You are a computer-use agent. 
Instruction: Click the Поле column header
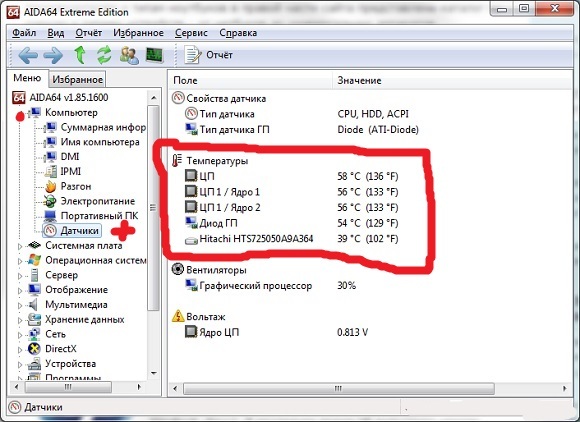251,80
